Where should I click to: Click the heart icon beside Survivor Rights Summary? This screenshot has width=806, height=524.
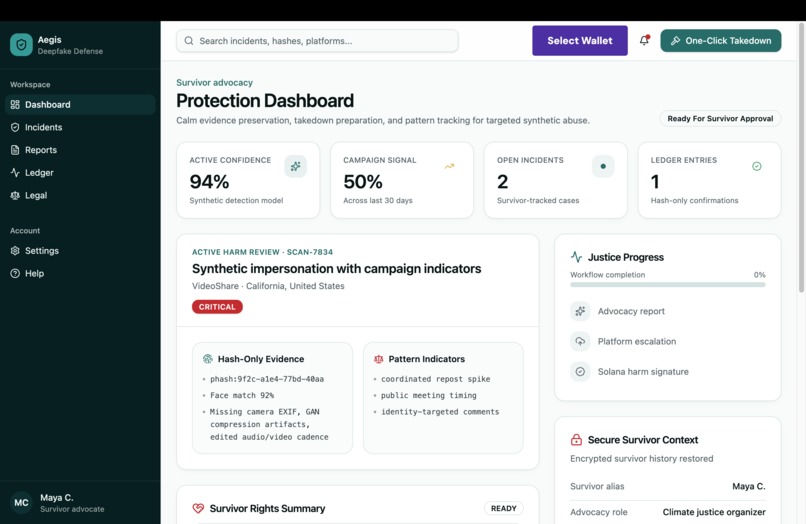pyautogui.click(x=198, y=509)
